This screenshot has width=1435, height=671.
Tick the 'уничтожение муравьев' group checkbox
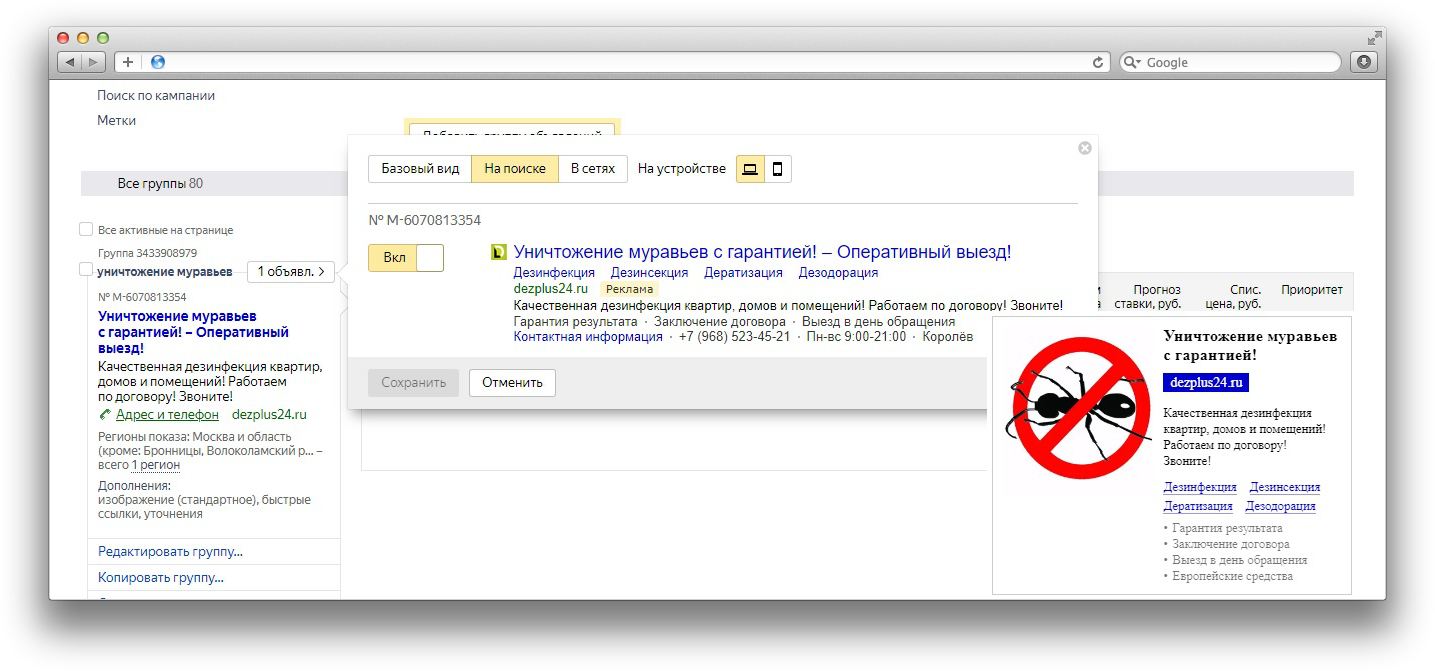click(x=86, y=270)
